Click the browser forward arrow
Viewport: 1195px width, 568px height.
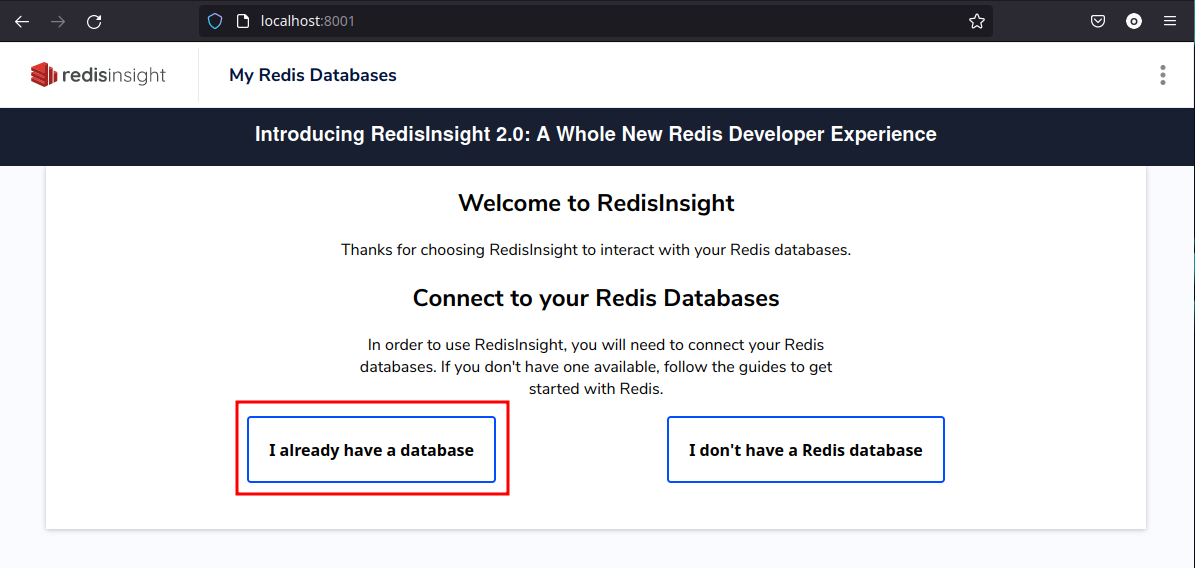[x=58, y=21]
